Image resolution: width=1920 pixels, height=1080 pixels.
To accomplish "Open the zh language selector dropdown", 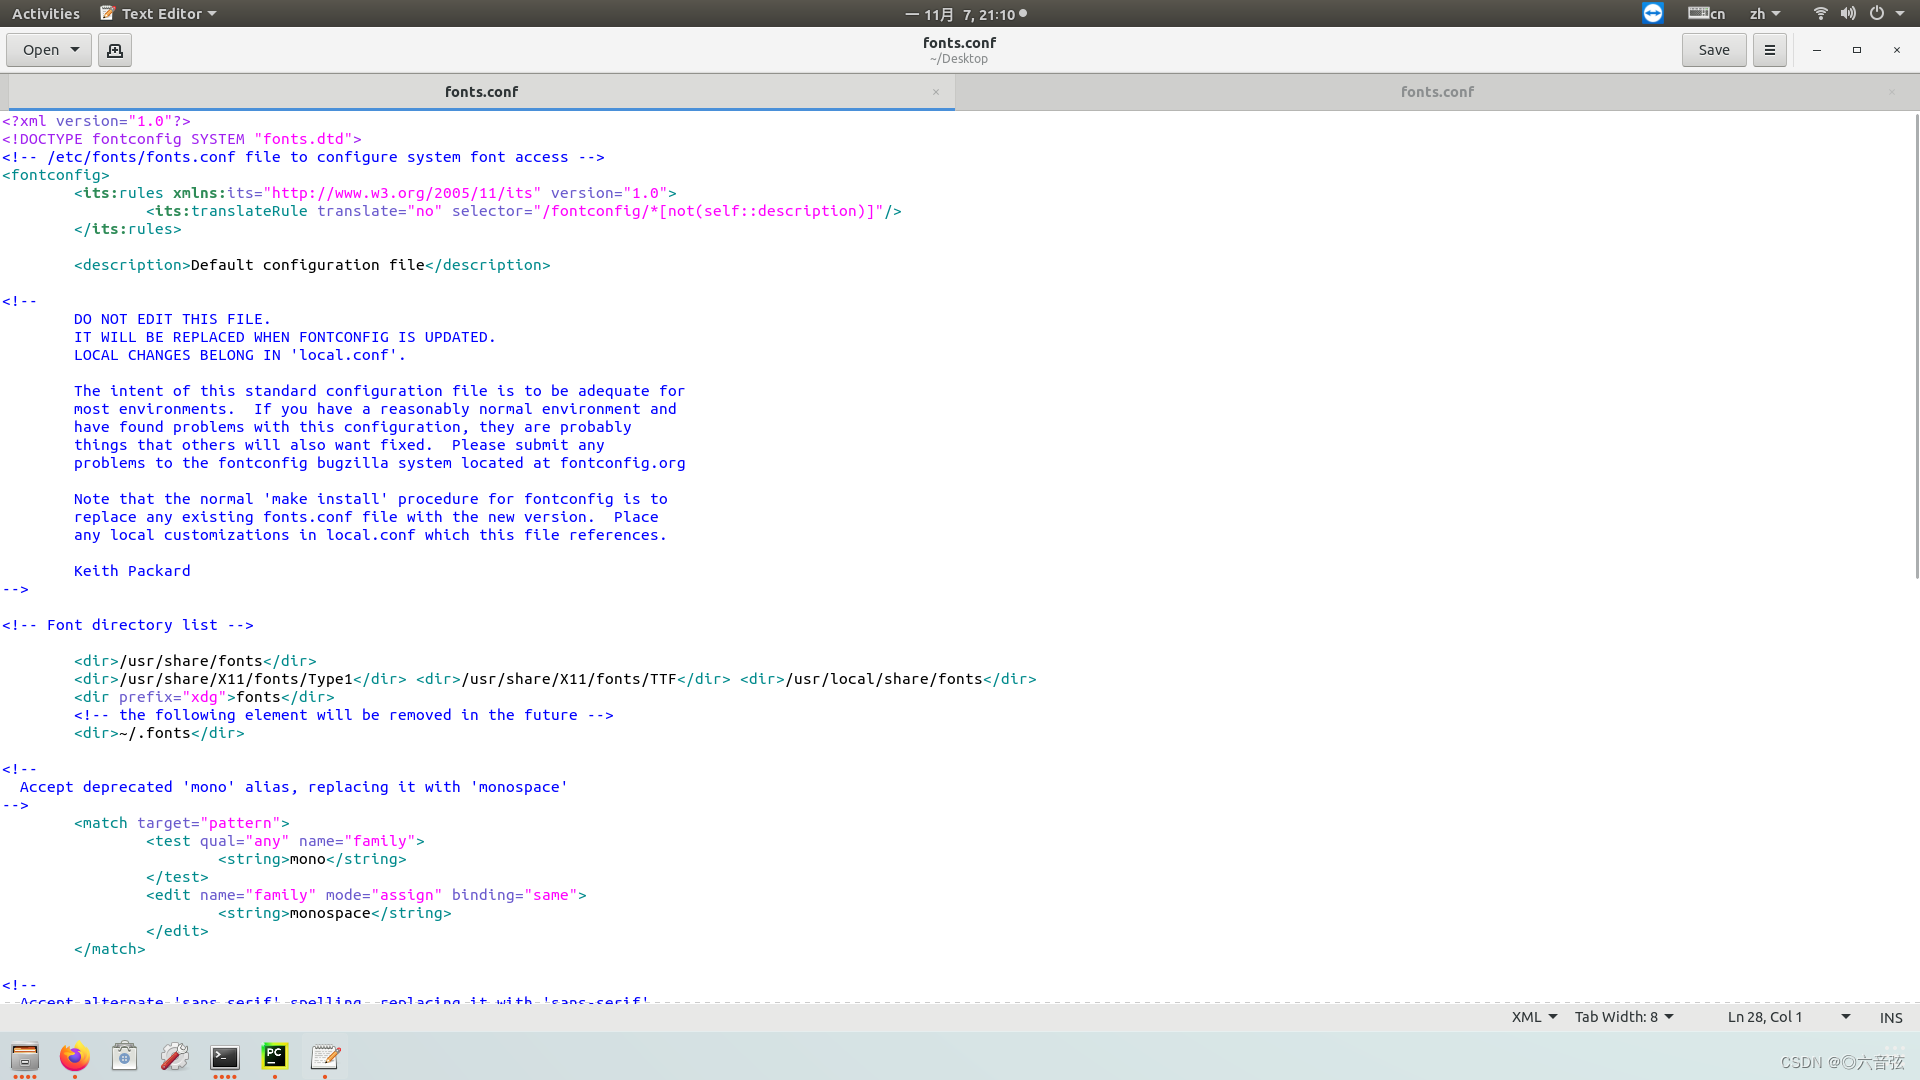I will [x=1764, y=13].
